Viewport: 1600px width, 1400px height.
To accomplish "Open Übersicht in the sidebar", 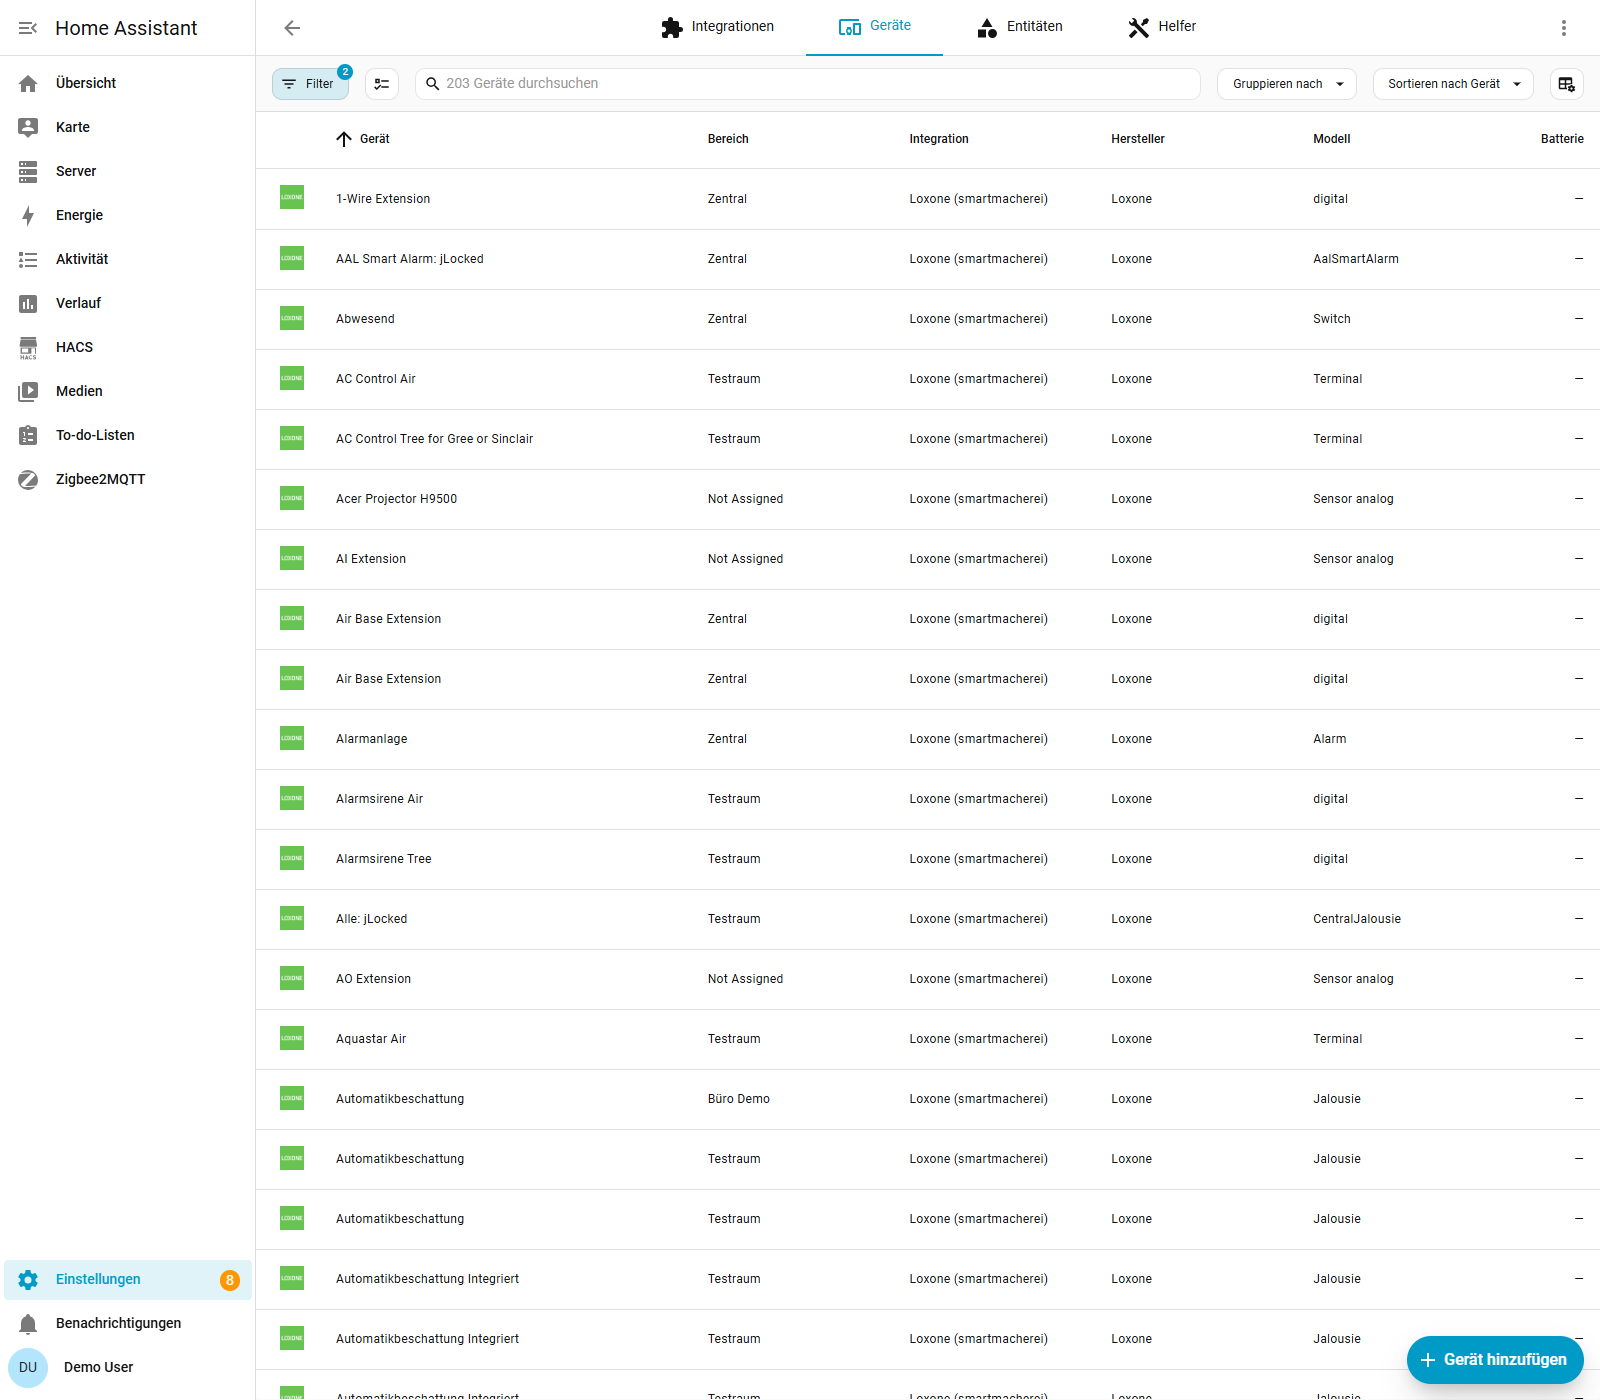I will click(x=128, y=83).
